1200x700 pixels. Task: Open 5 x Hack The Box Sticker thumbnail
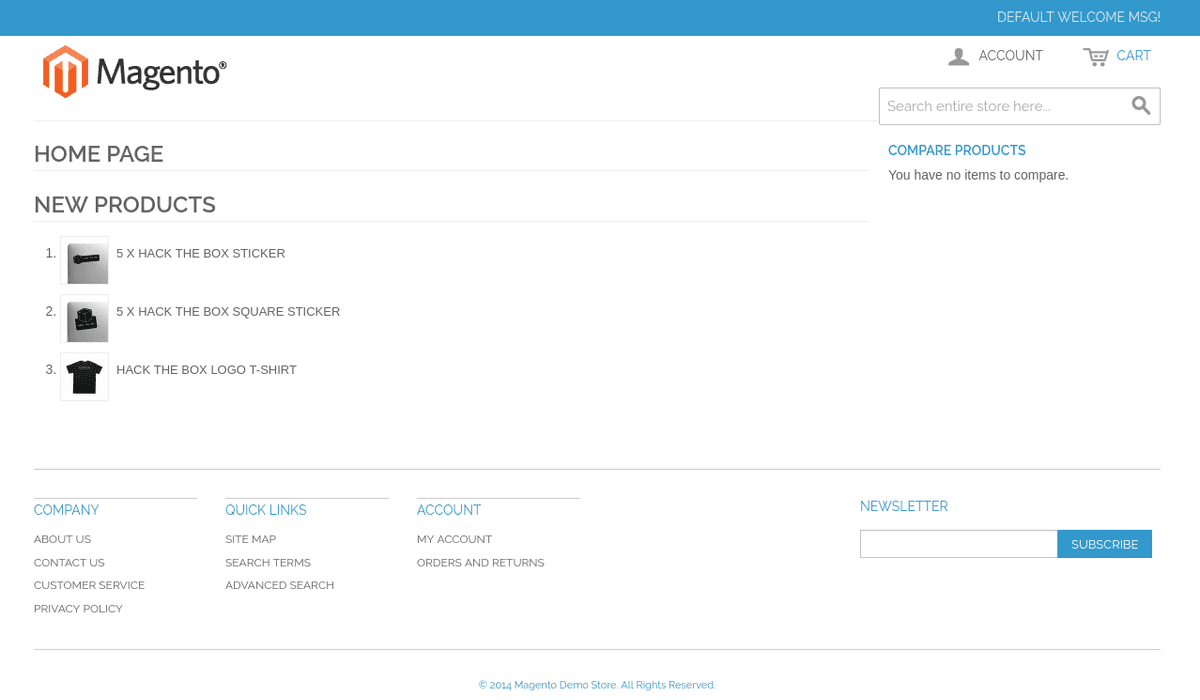[85, 261]
